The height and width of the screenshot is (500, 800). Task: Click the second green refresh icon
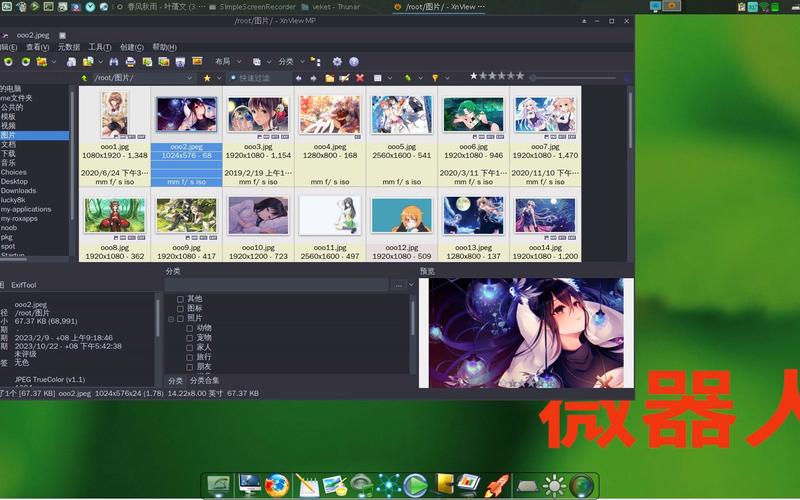tap(26, 62)
